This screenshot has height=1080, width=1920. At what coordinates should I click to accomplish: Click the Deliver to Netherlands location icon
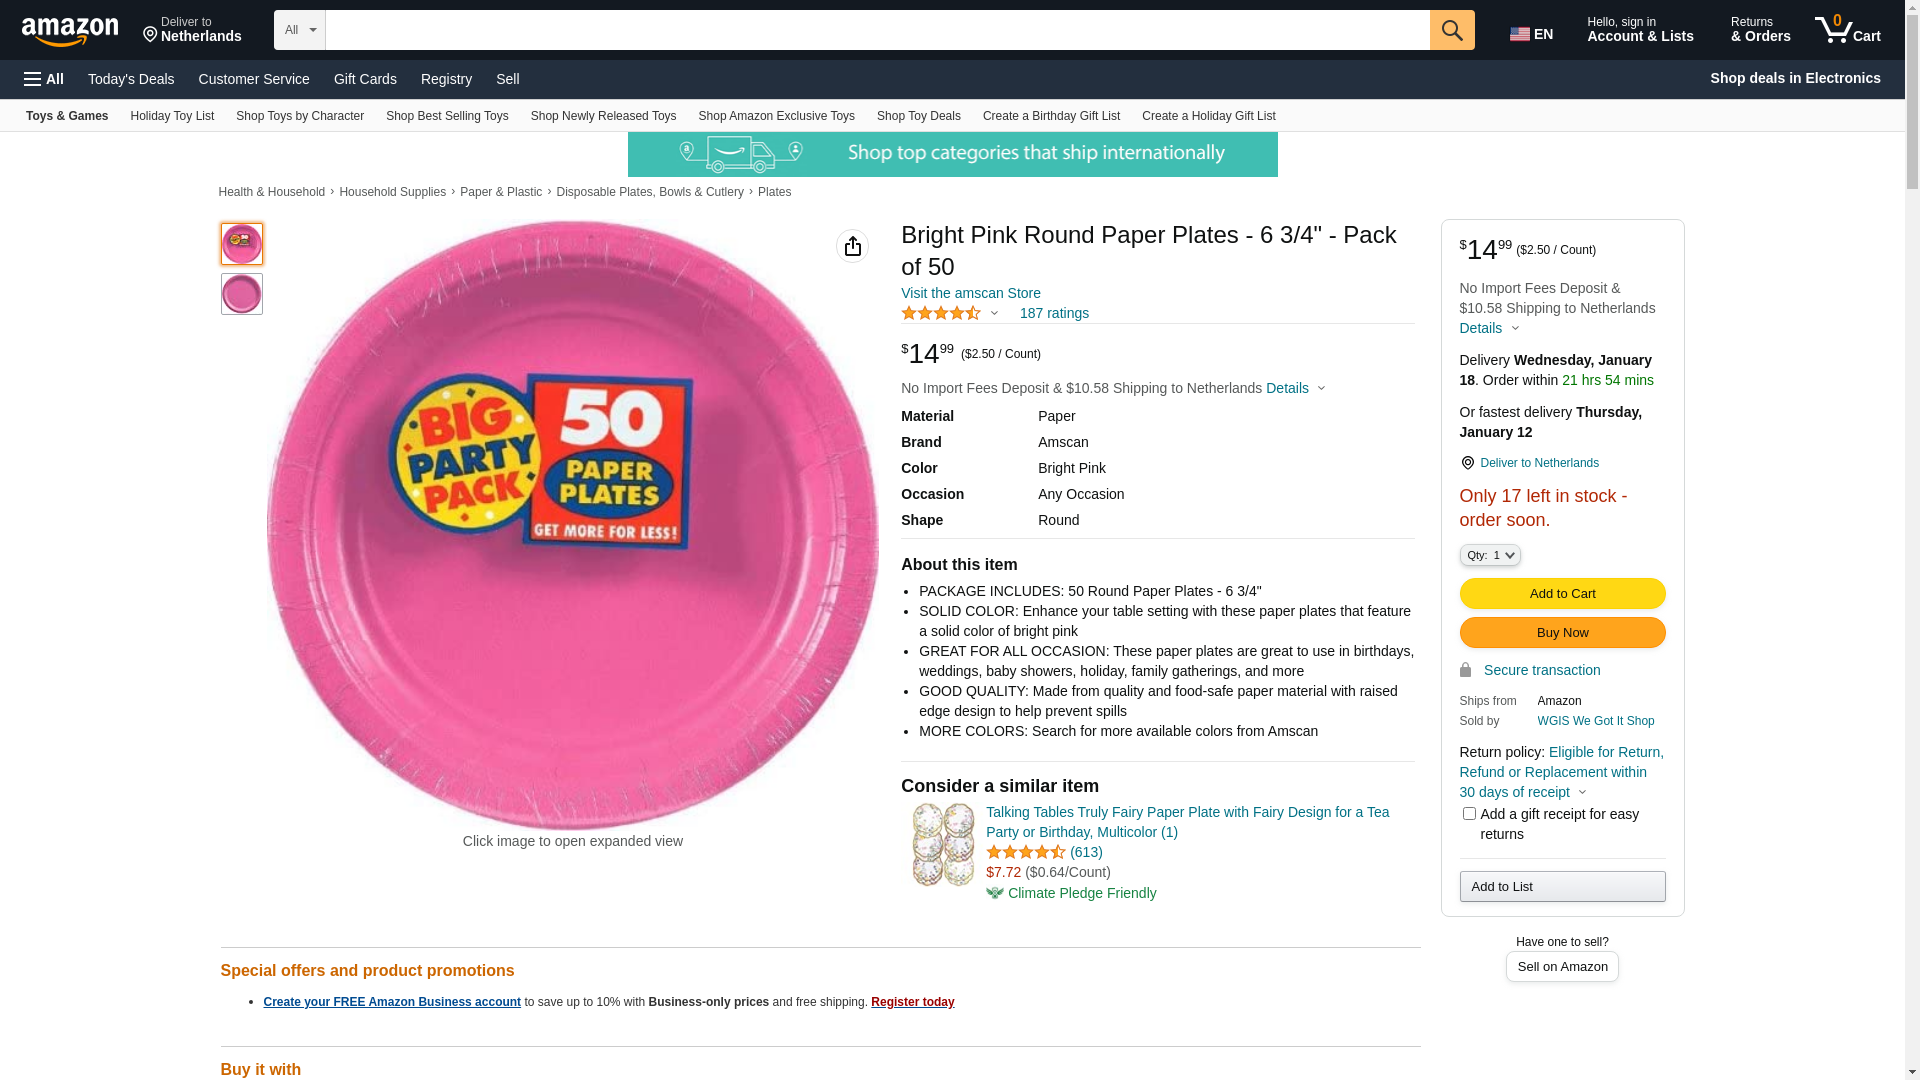(150, 36)
